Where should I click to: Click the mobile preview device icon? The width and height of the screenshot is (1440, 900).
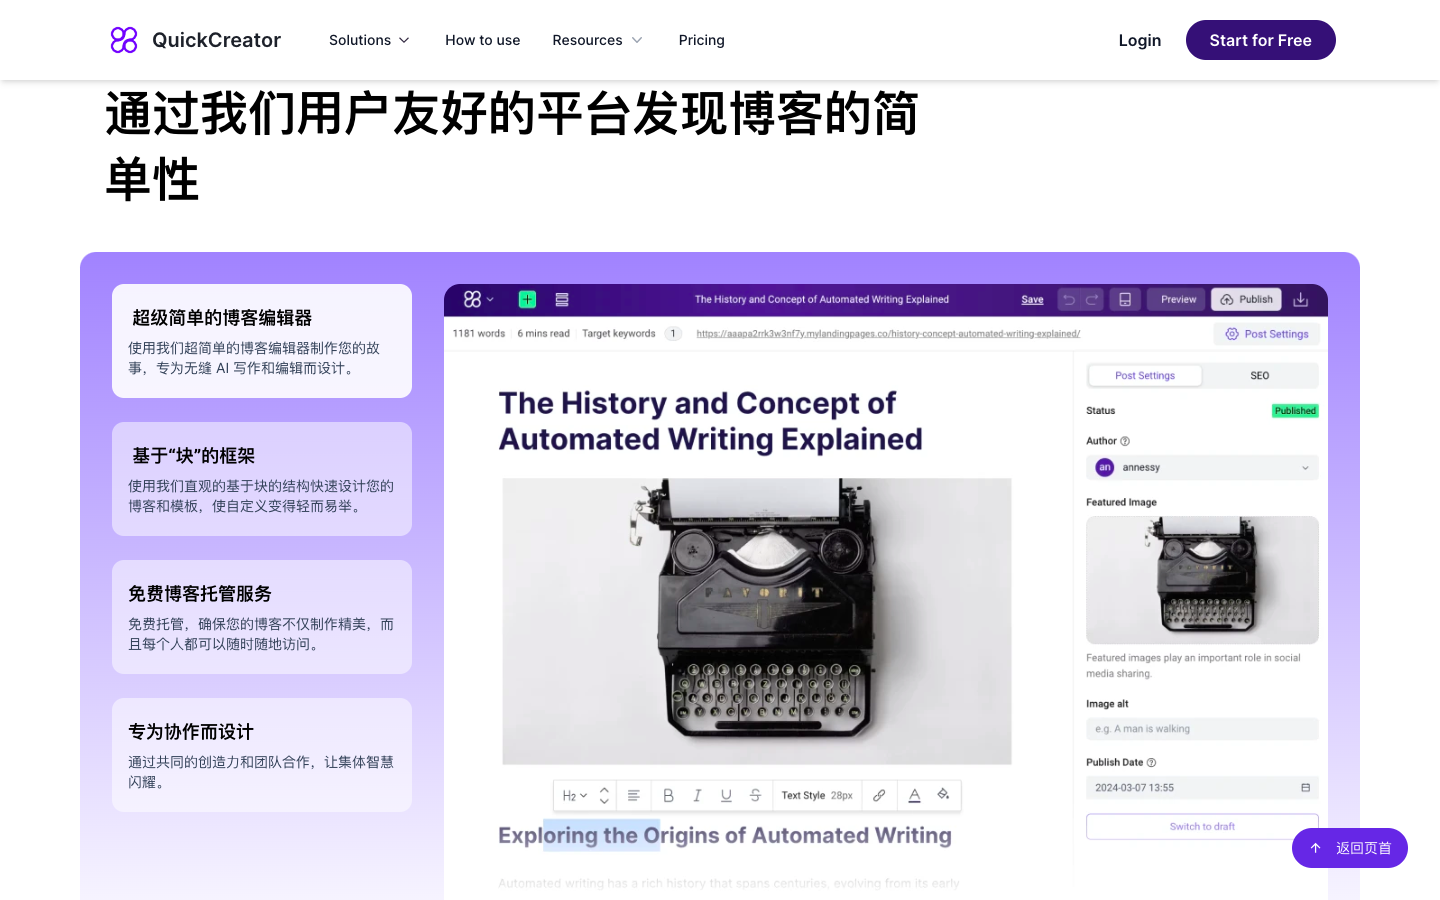click(1125, 300)
